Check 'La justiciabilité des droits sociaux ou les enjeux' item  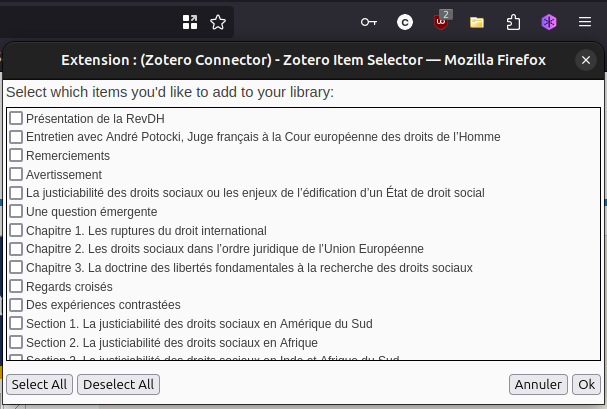(16, 193)
